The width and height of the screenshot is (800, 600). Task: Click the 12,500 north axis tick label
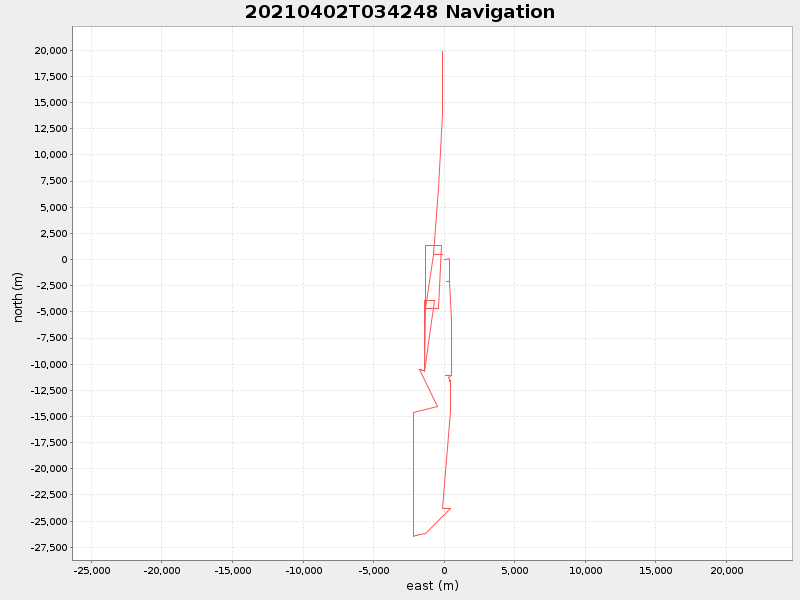click(51, 129)
